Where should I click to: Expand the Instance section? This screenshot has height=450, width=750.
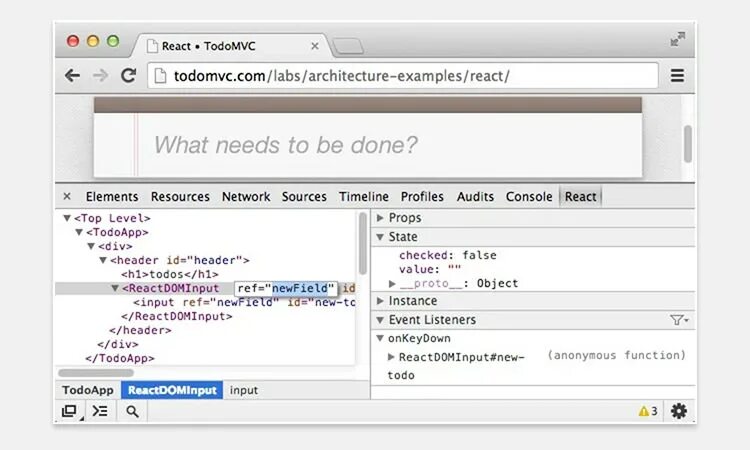[381, 301]
